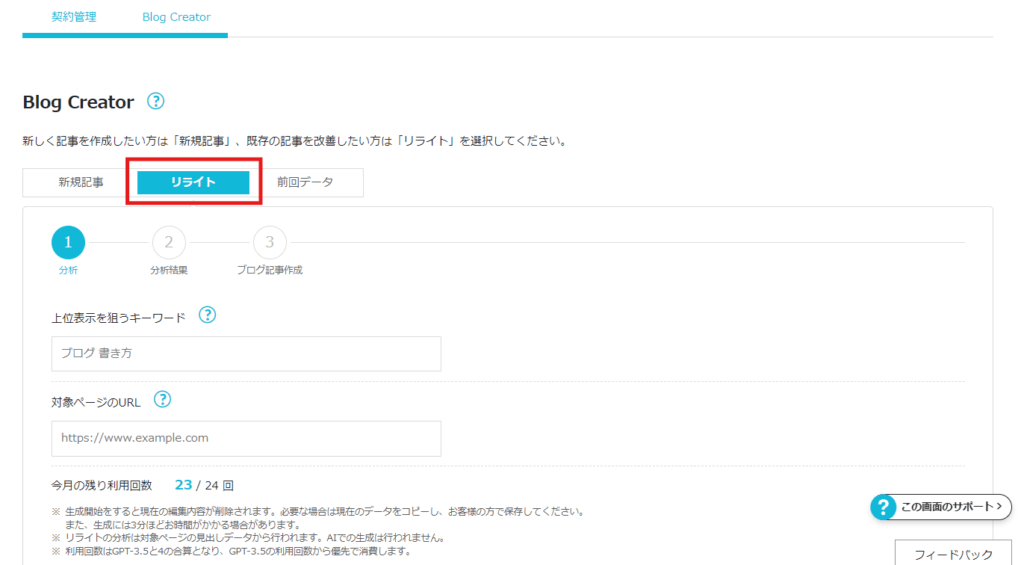Screen dimensions: 1024x565
Task: Open the この画面のサポート button text
Action: tap(946, 507)
